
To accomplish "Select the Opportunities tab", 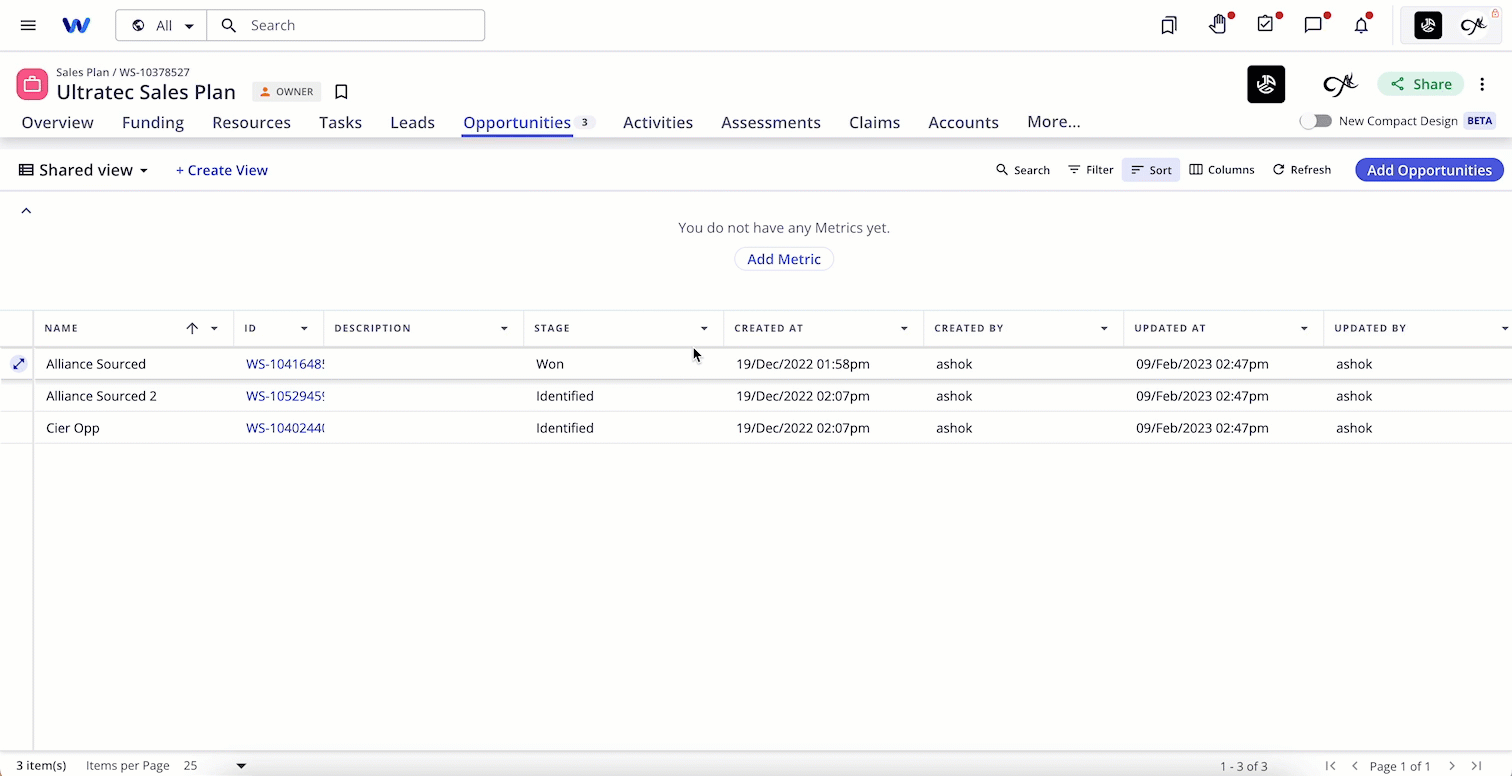I will [x=517, y=122].
